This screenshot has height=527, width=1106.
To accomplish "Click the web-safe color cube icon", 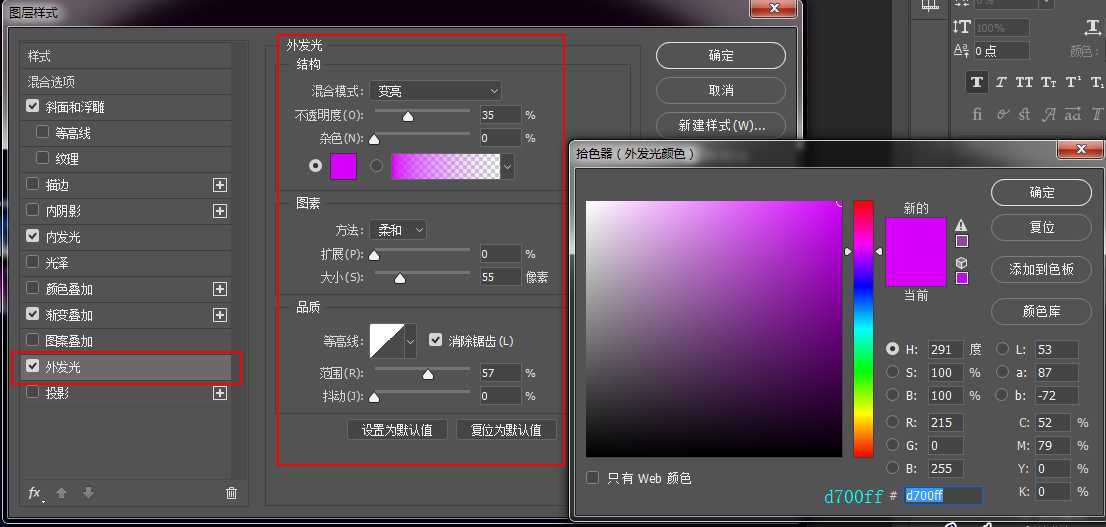I will tap(961, 263).
